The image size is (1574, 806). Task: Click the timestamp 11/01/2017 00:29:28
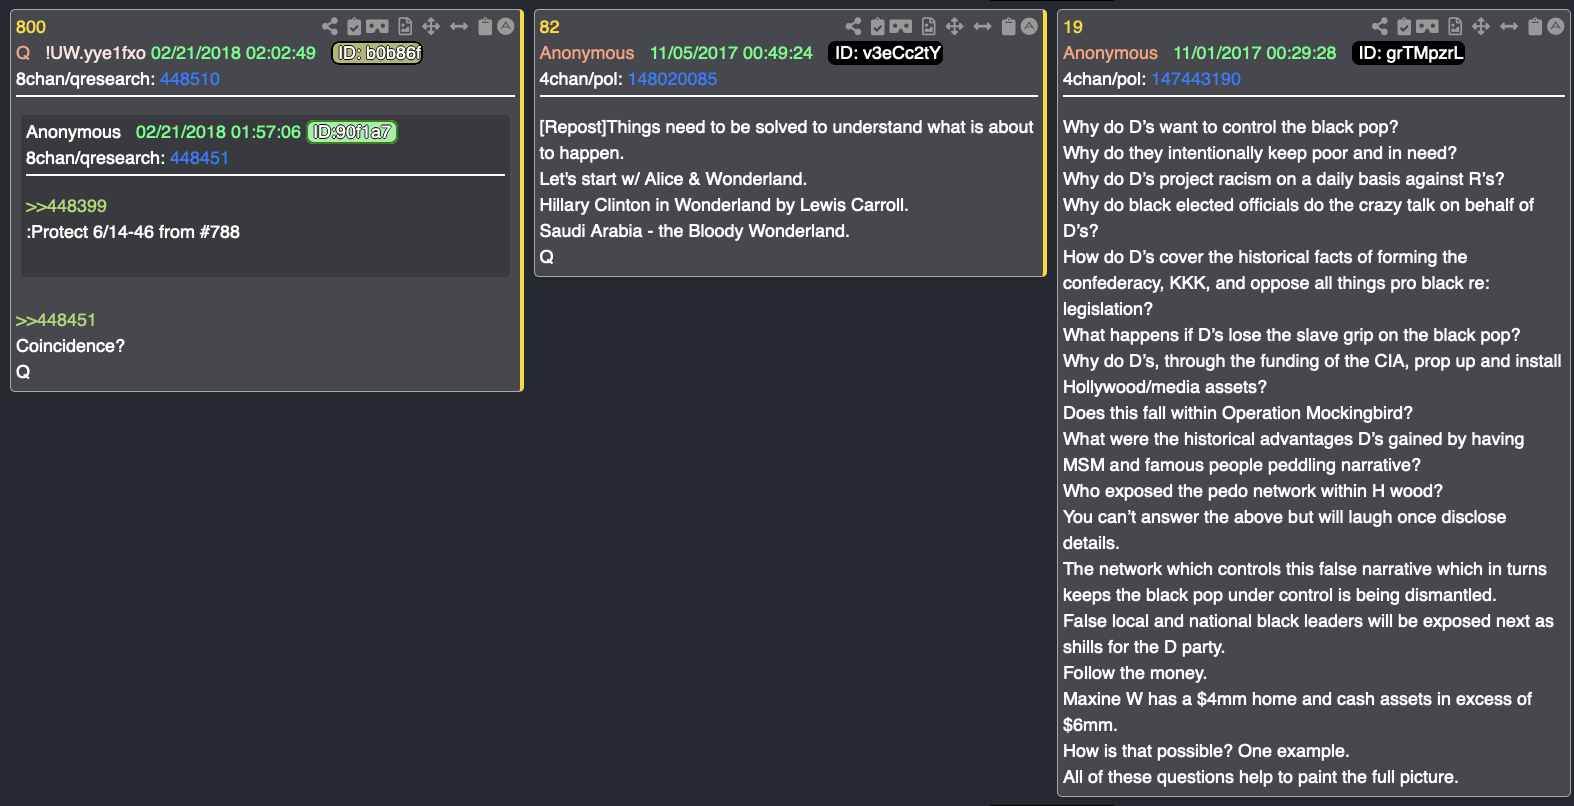click(1254, 53)
